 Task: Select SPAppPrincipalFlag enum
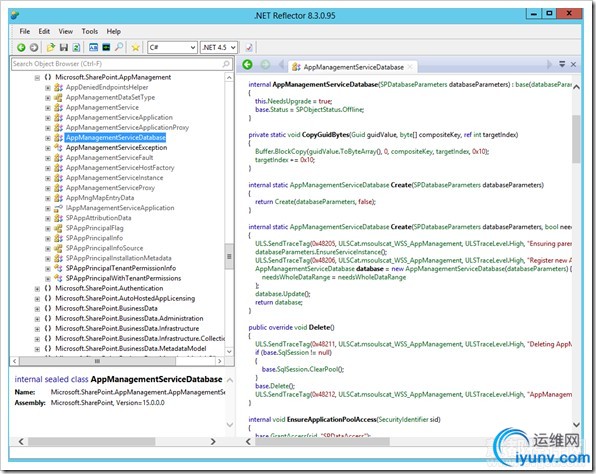(x=94, y=228)
